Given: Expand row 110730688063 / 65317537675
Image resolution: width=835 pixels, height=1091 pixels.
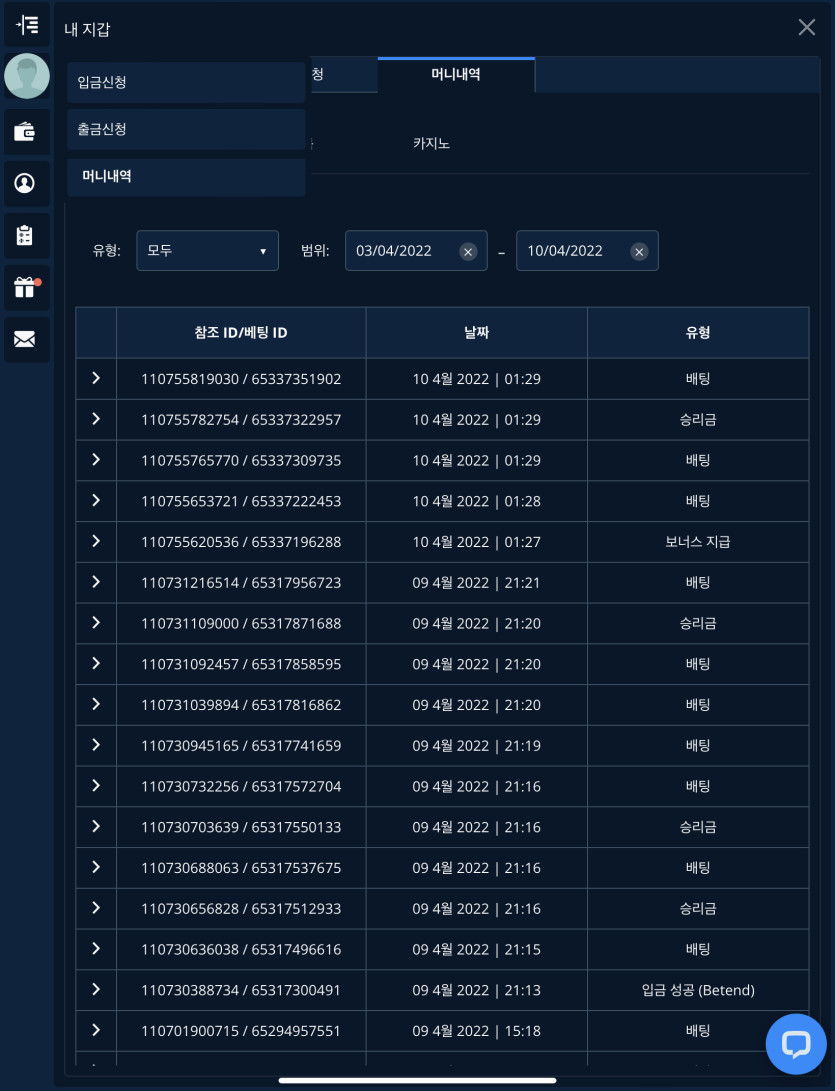Looking at the screenshot, I should click(96, 867).
